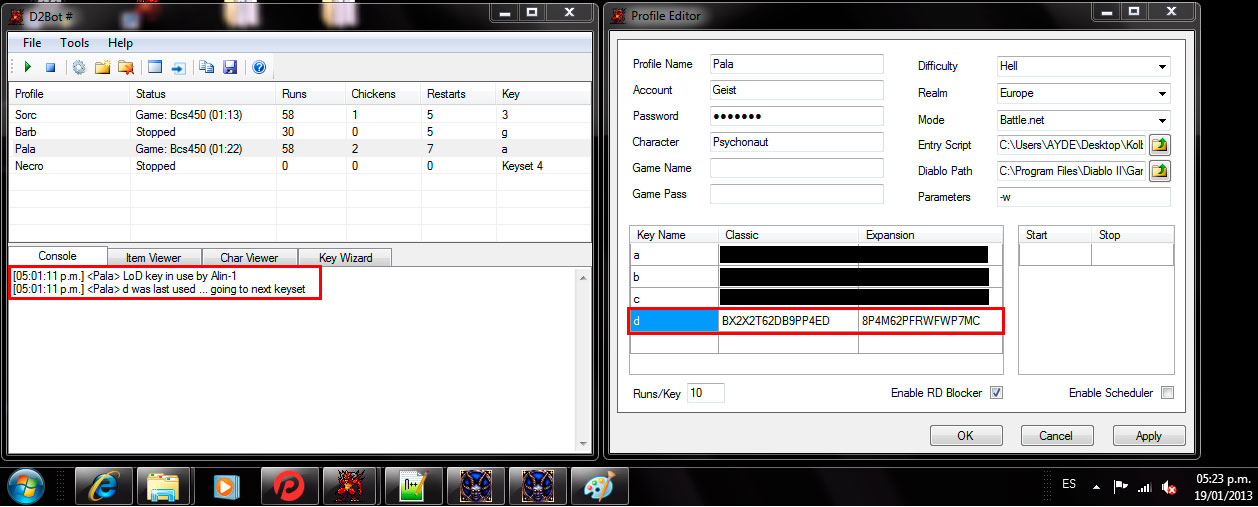Screen dimensions: 1258x507
Task: Select Pala profile row
Action: [300, 149]
